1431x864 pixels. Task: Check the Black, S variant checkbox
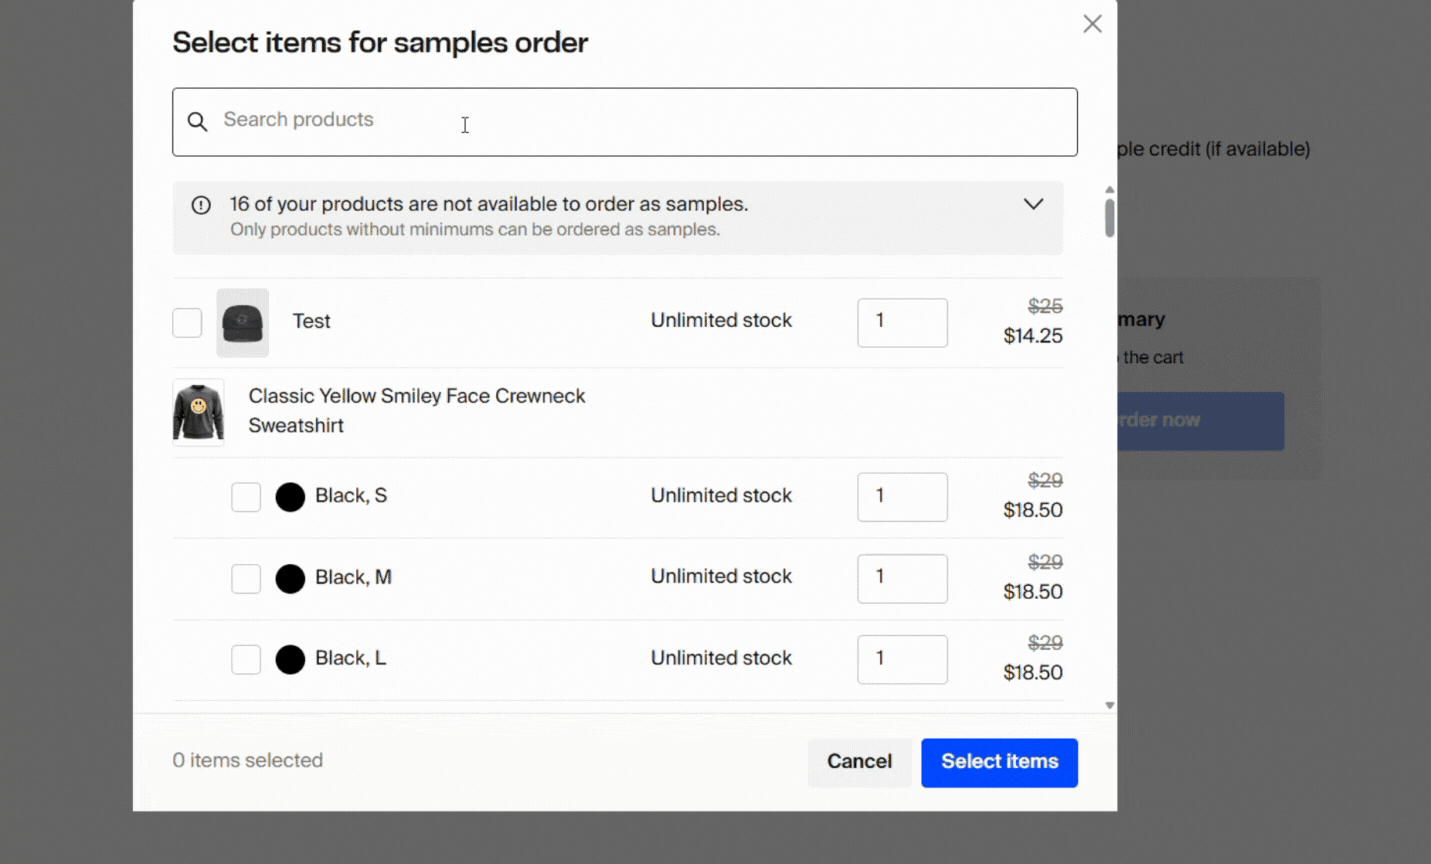[246, 496]
